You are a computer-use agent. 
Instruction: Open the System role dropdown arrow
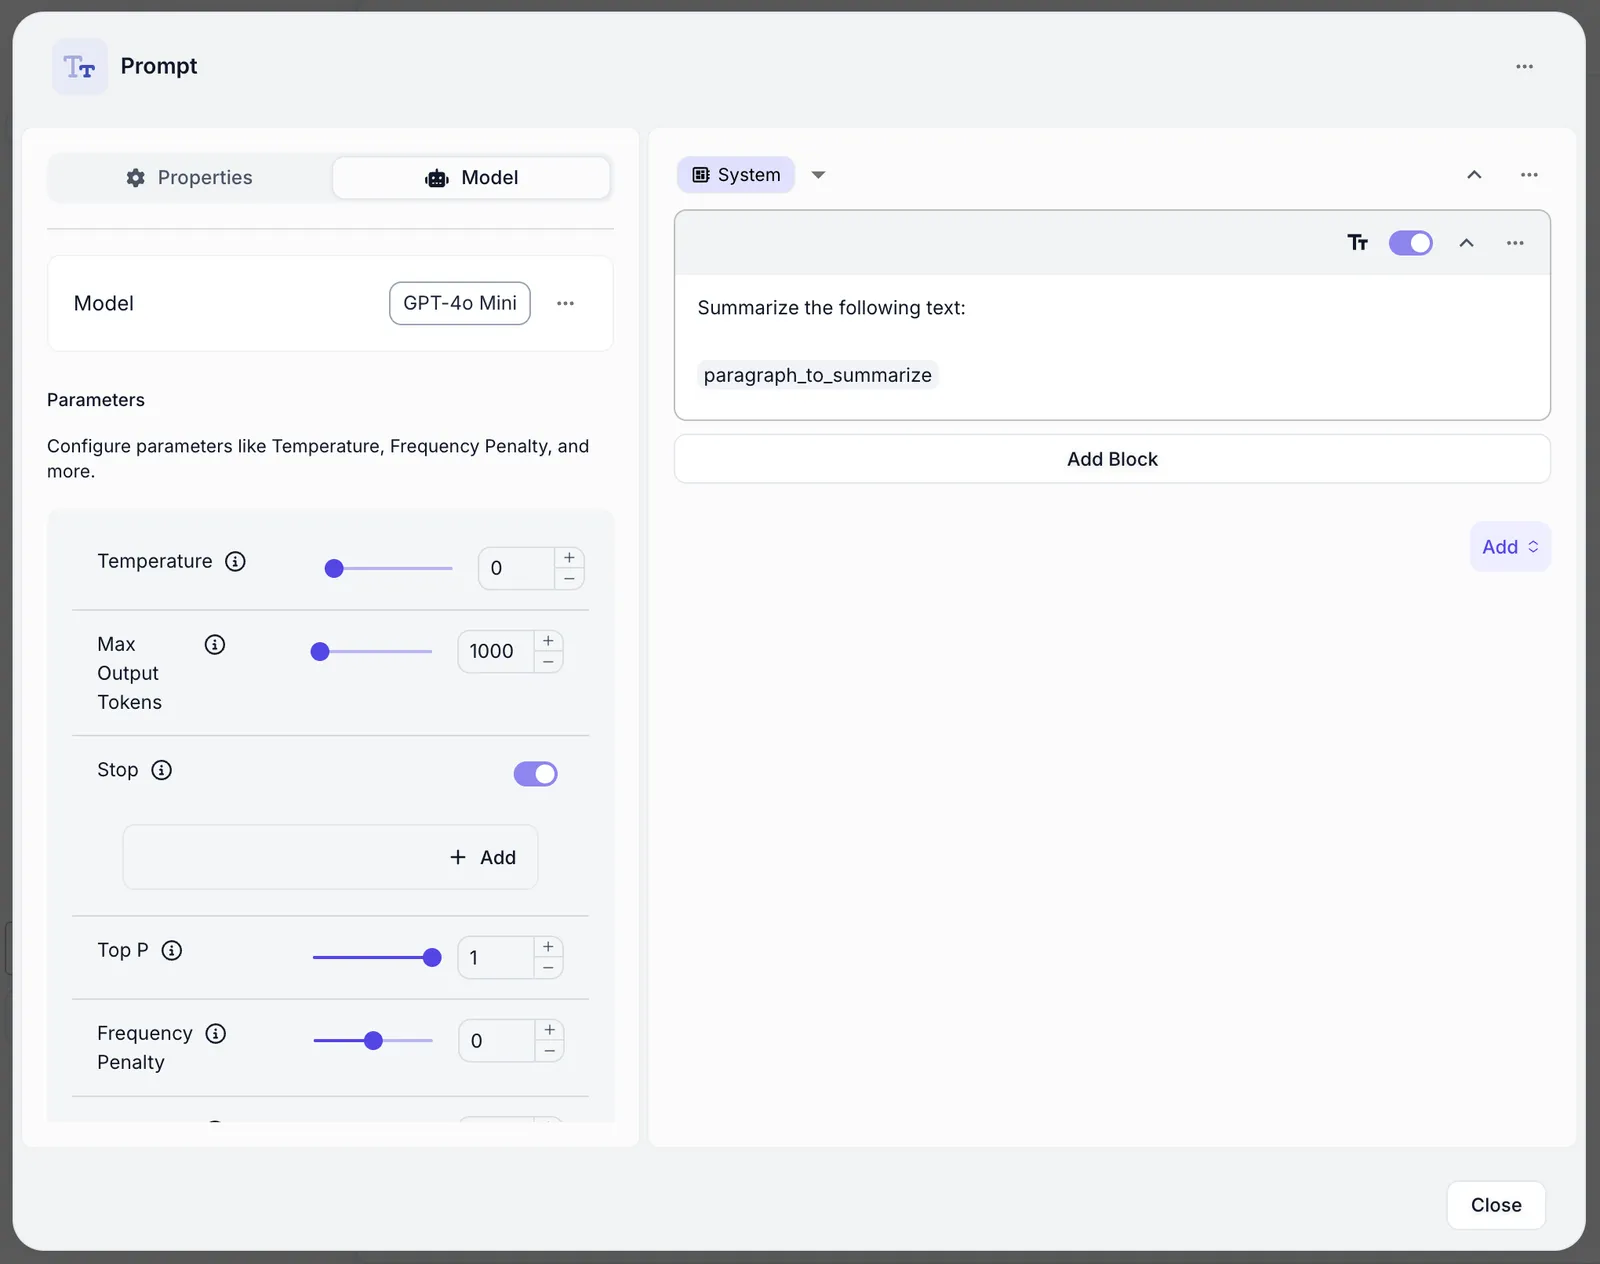coord(818,175)
